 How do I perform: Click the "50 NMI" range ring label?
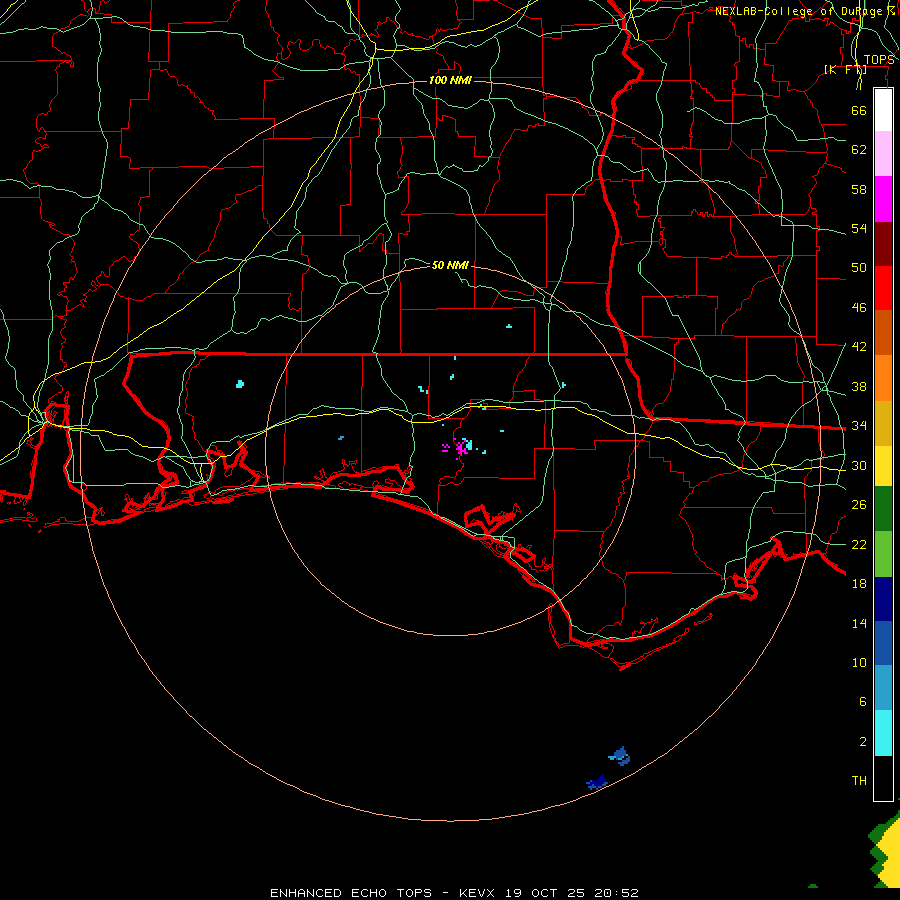click(450, 265)
